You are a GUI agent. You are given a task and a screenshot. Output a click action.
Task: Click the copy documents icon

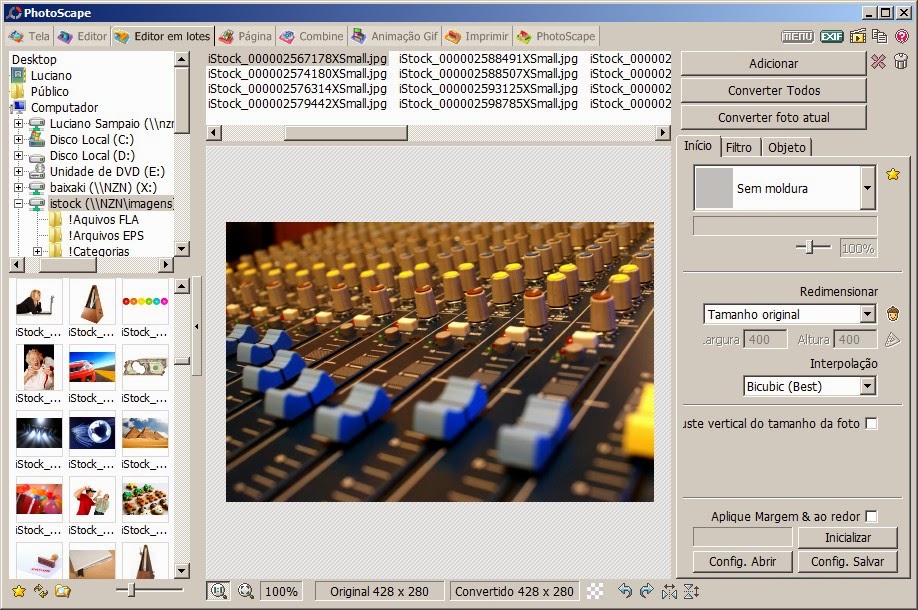[x=879, y=36]
